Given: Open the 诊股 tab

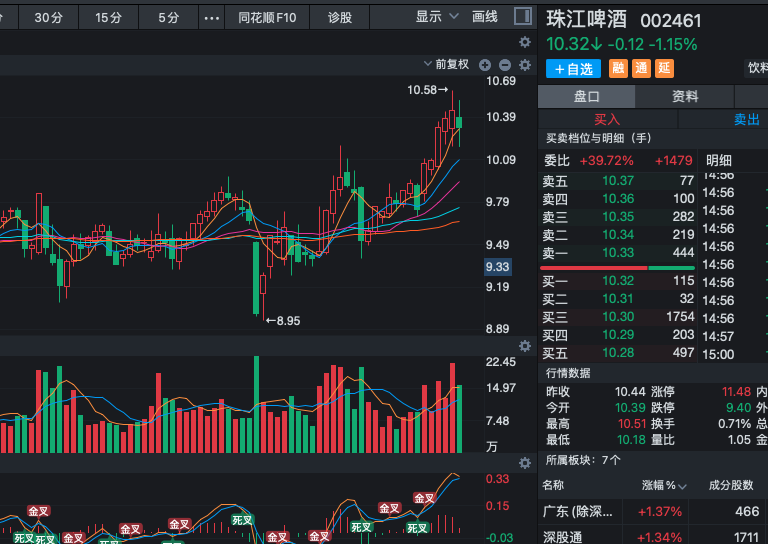Looking at the screenshot, I should pos(339,18).
